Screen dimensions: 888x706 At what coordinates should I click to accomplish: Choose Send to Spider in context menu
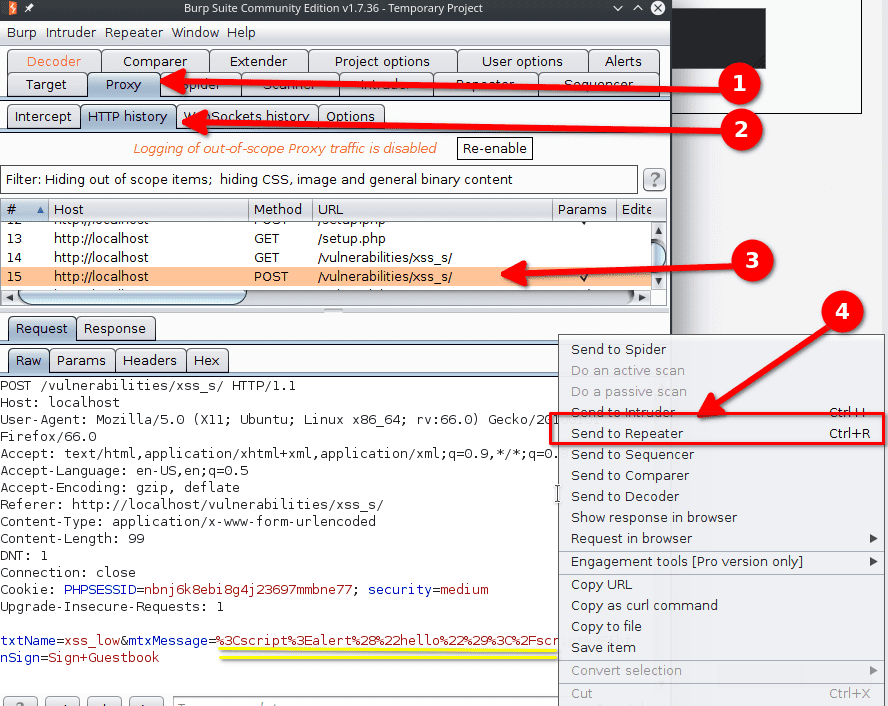721,350
